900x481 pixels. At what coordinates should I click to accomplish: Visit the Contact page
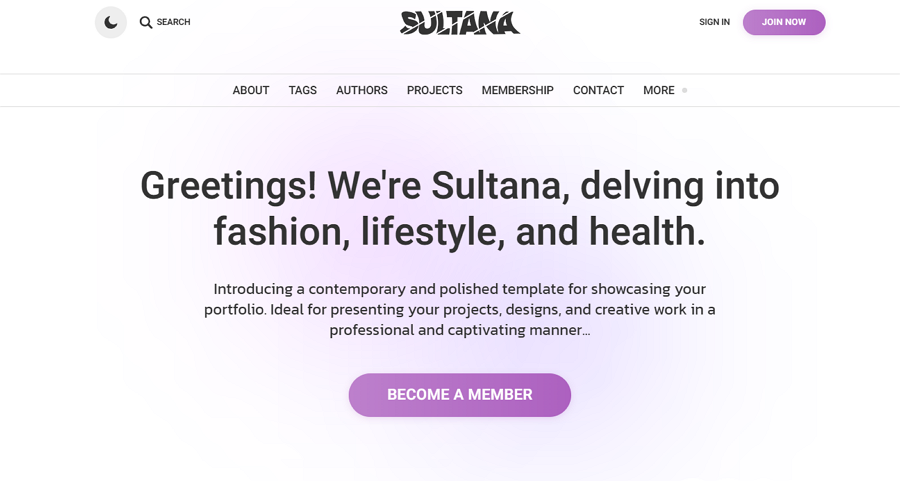(x=598, y=90)
